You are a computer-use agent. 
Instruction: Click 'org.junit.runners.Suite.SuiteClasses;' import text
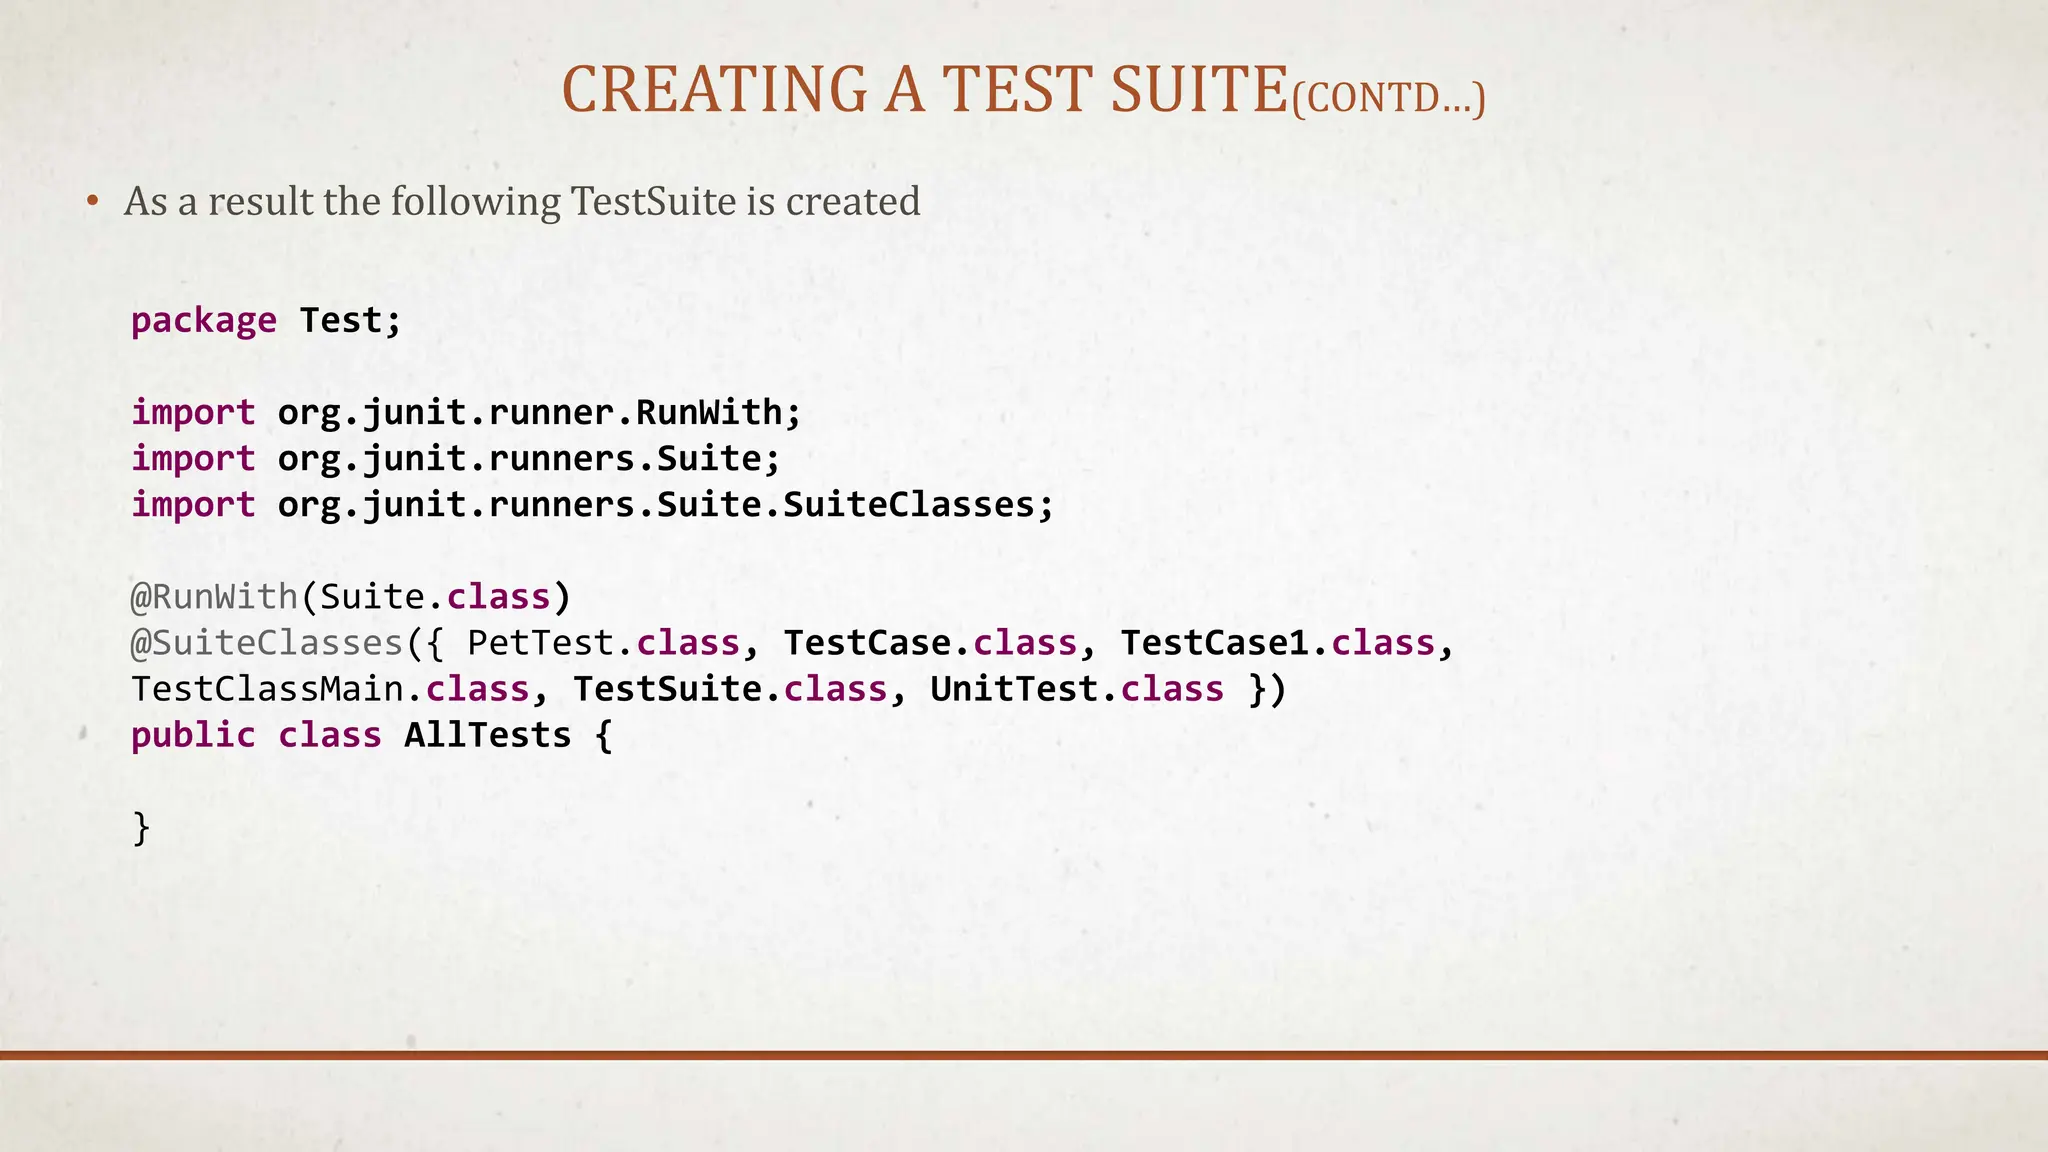pyautogui.click(x=665, y=505)
